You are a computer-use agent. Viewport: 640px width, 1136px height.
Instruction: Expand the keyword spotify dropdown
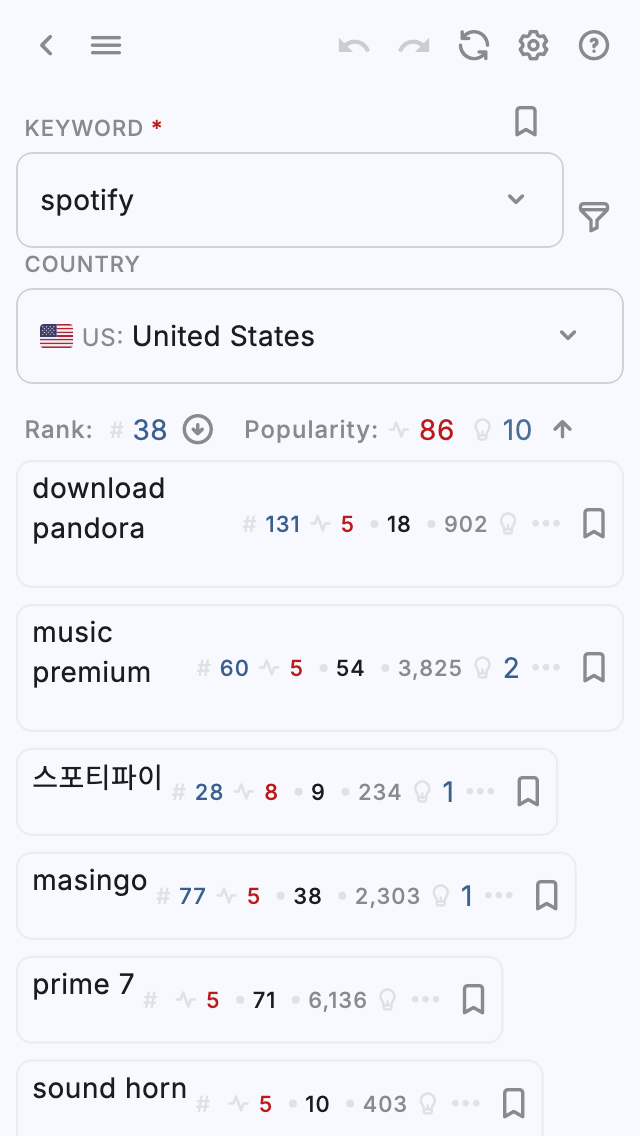point(516,199)
